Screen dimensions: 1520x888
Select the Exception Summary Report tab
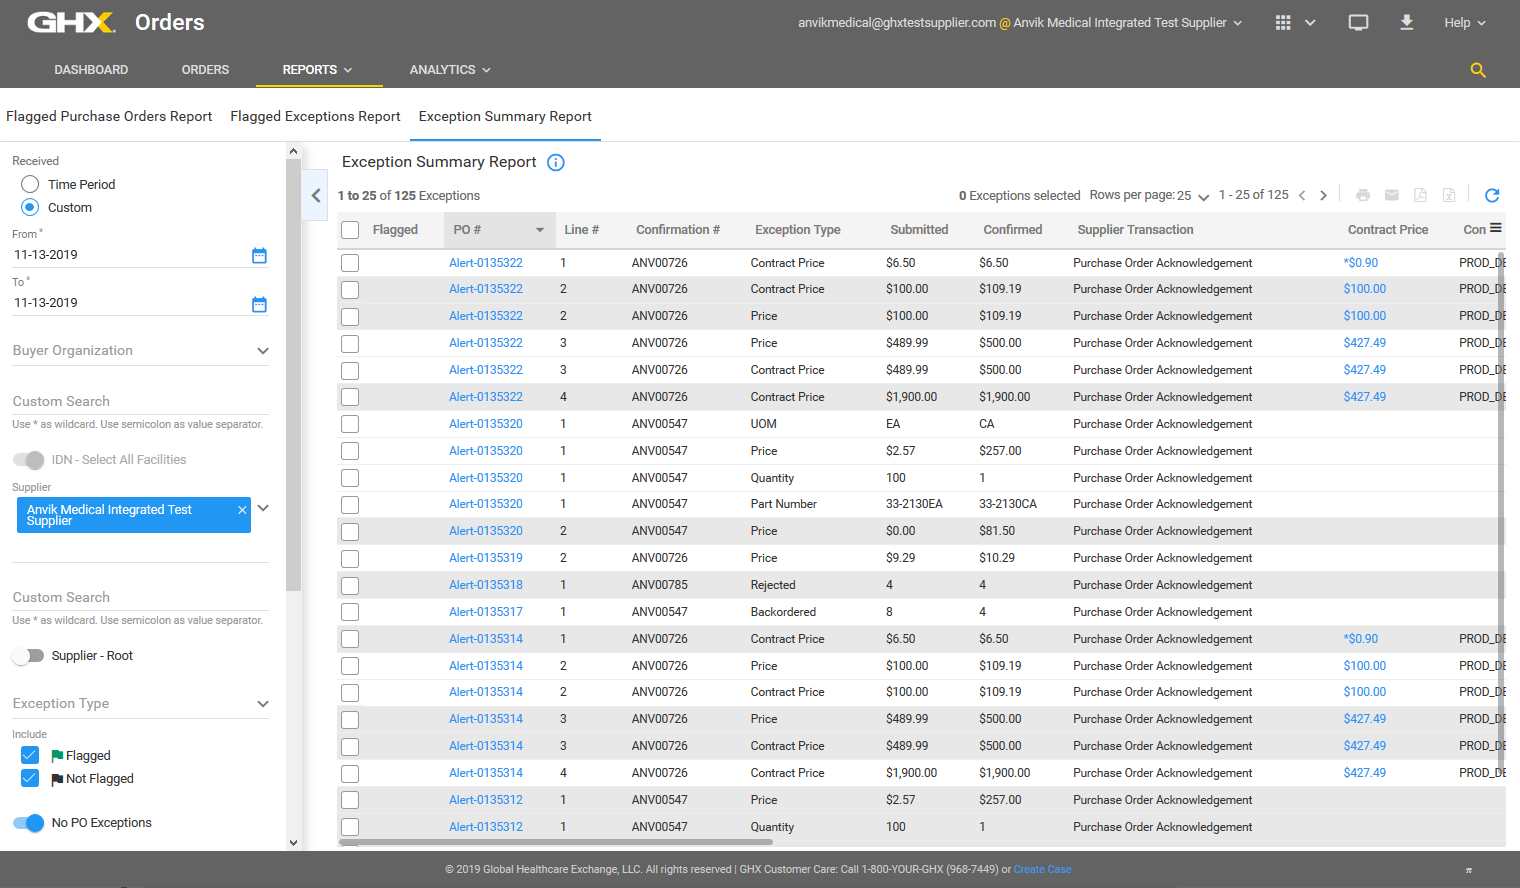coord(505,116)
